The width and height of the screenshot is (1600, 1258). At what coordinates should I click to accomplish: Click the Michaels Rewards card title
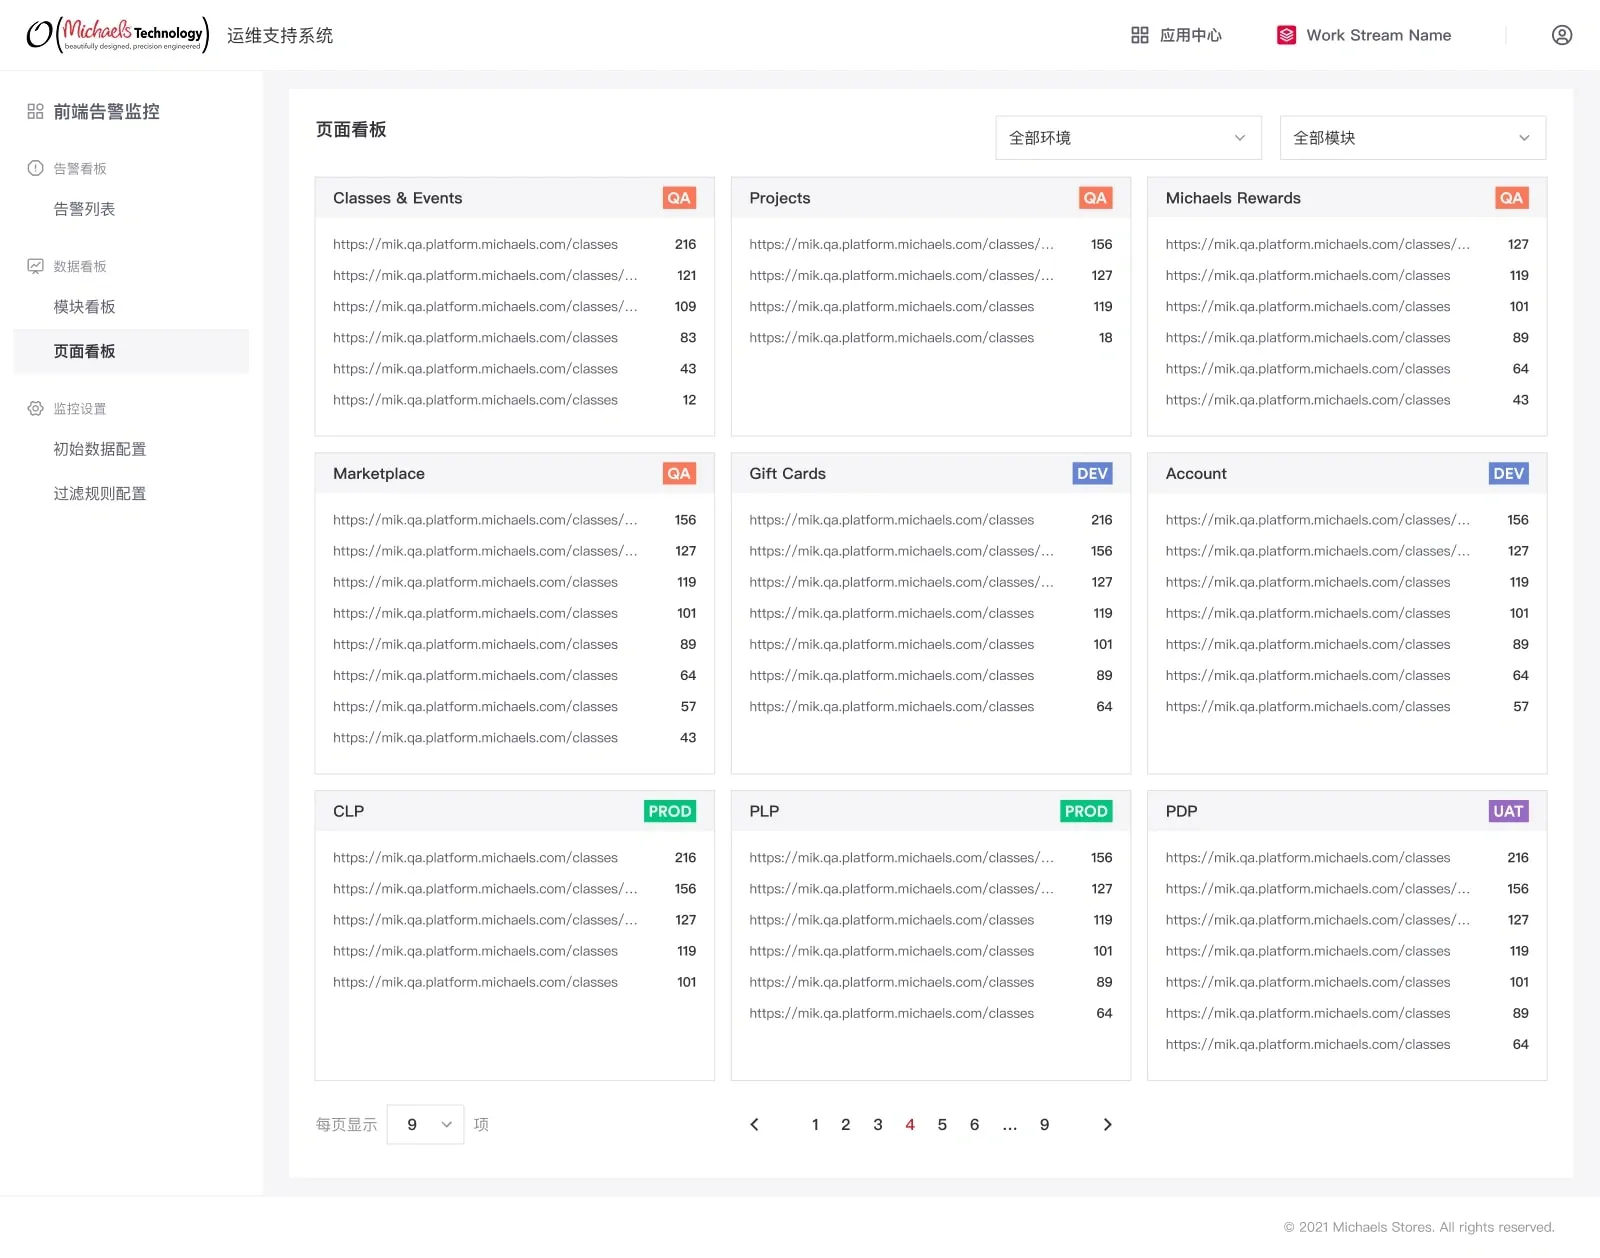pyautogui.click(x=1233, y=198)
